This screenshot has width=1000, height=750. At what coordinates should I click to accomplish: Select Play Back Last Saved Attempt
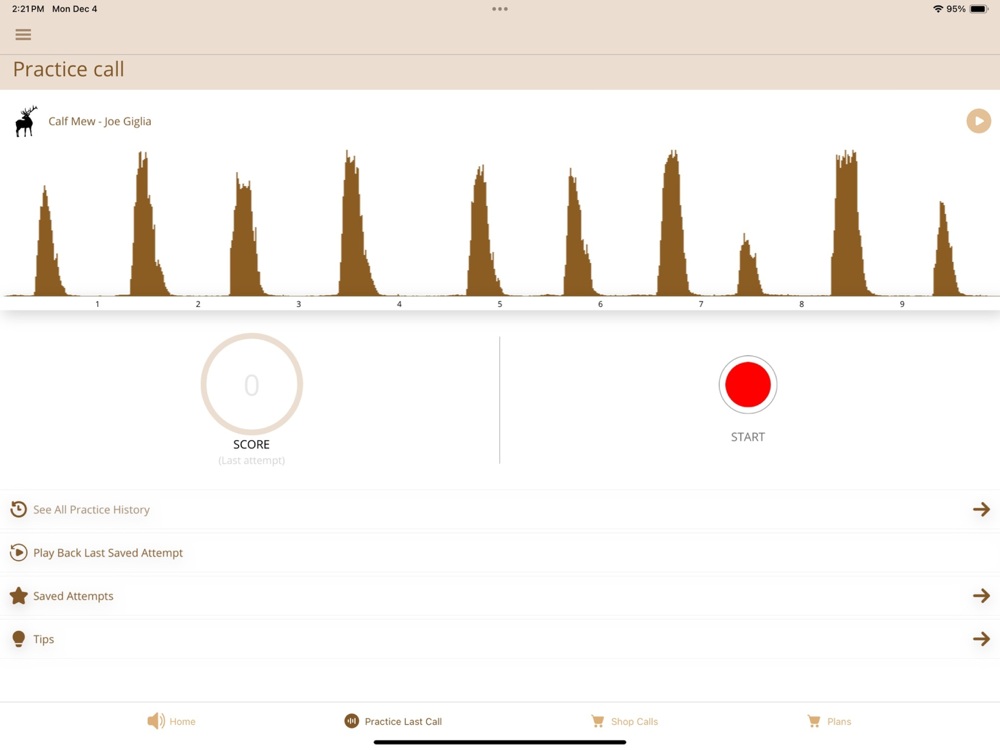[x=500, y=553]
